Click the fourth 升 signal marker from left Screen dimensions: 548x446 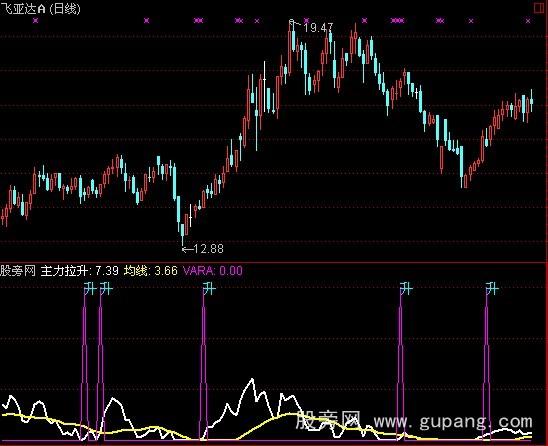click(406, 289)
